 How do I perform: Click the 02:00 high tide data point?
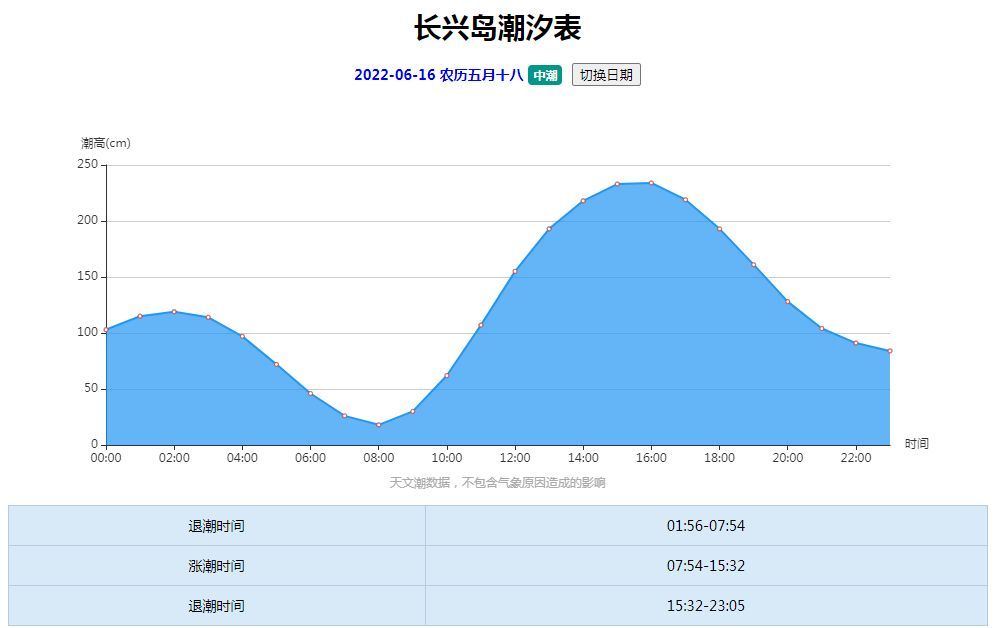(x=174, y=312)
